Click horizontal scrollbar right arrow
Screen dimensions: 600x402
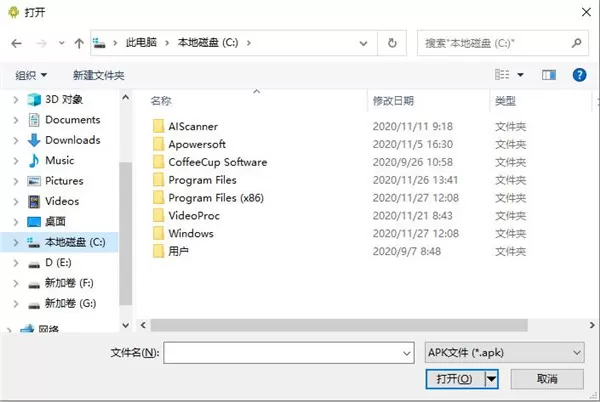pos(592,325)
